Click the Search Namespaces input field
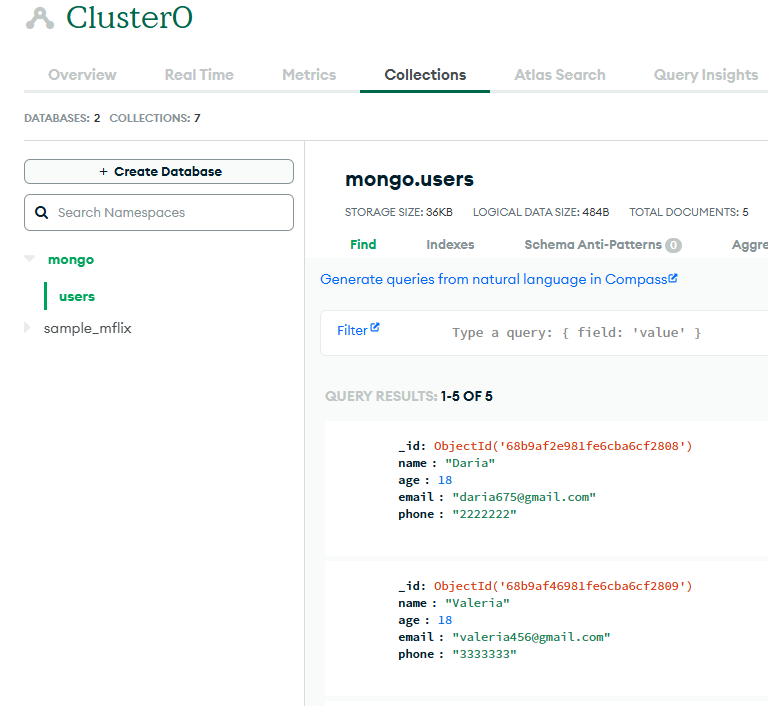The width and height of the screenshot is (768, 706). (x=170, y=213)
